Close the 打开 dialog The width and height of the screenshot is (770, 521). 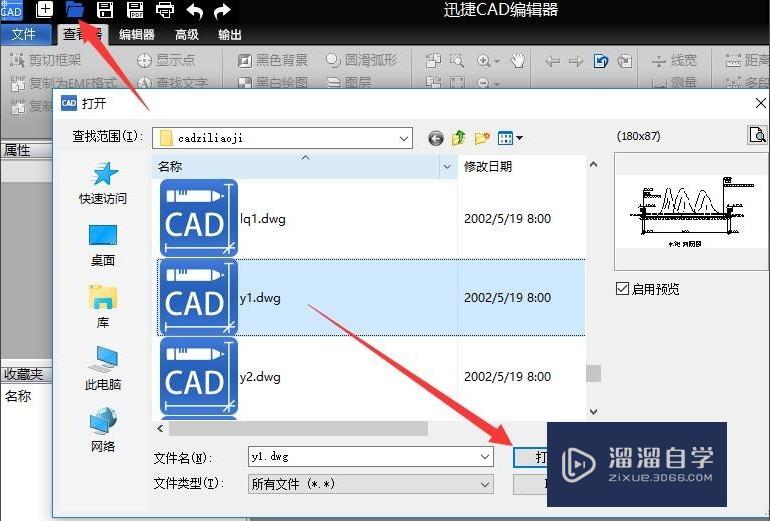click(760, 103)
